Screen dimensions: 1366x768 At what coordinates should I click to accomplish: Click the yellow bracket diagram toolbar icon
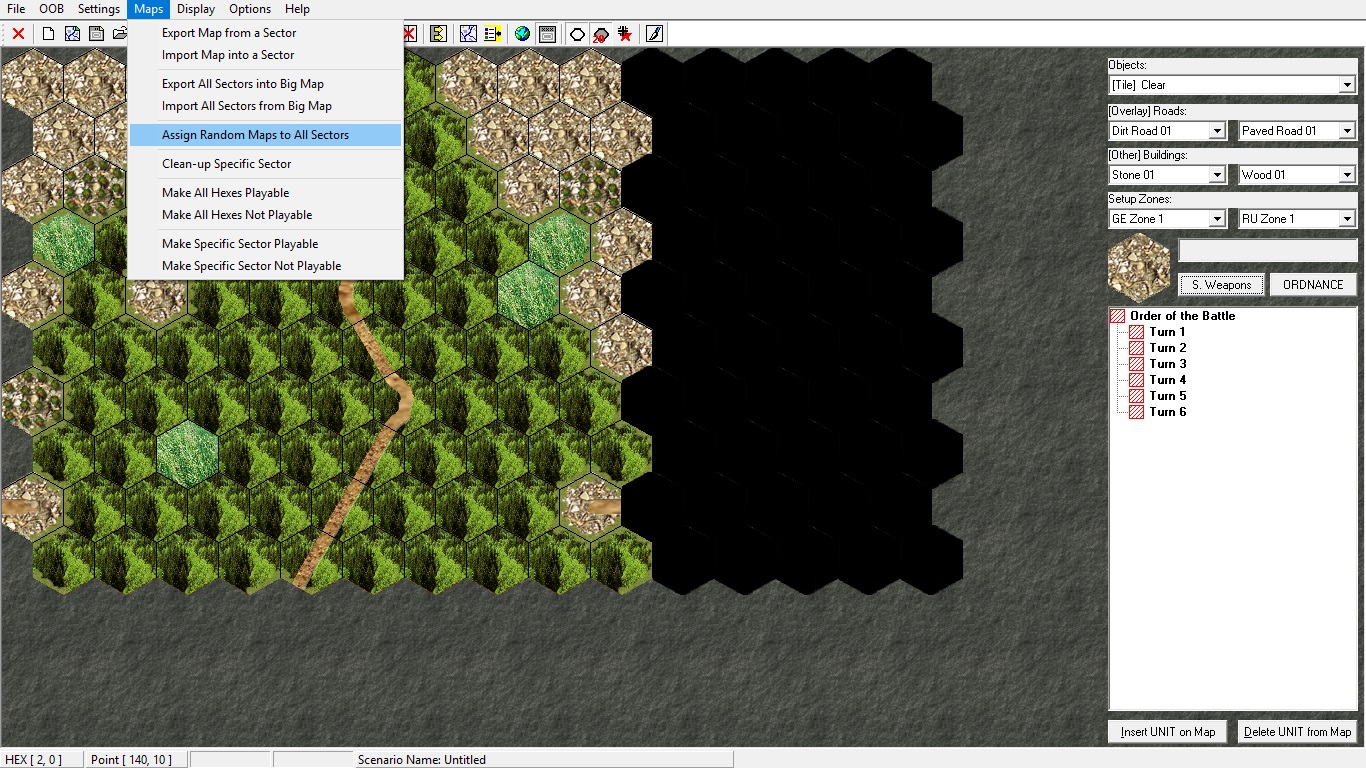[x=438, y=34]
